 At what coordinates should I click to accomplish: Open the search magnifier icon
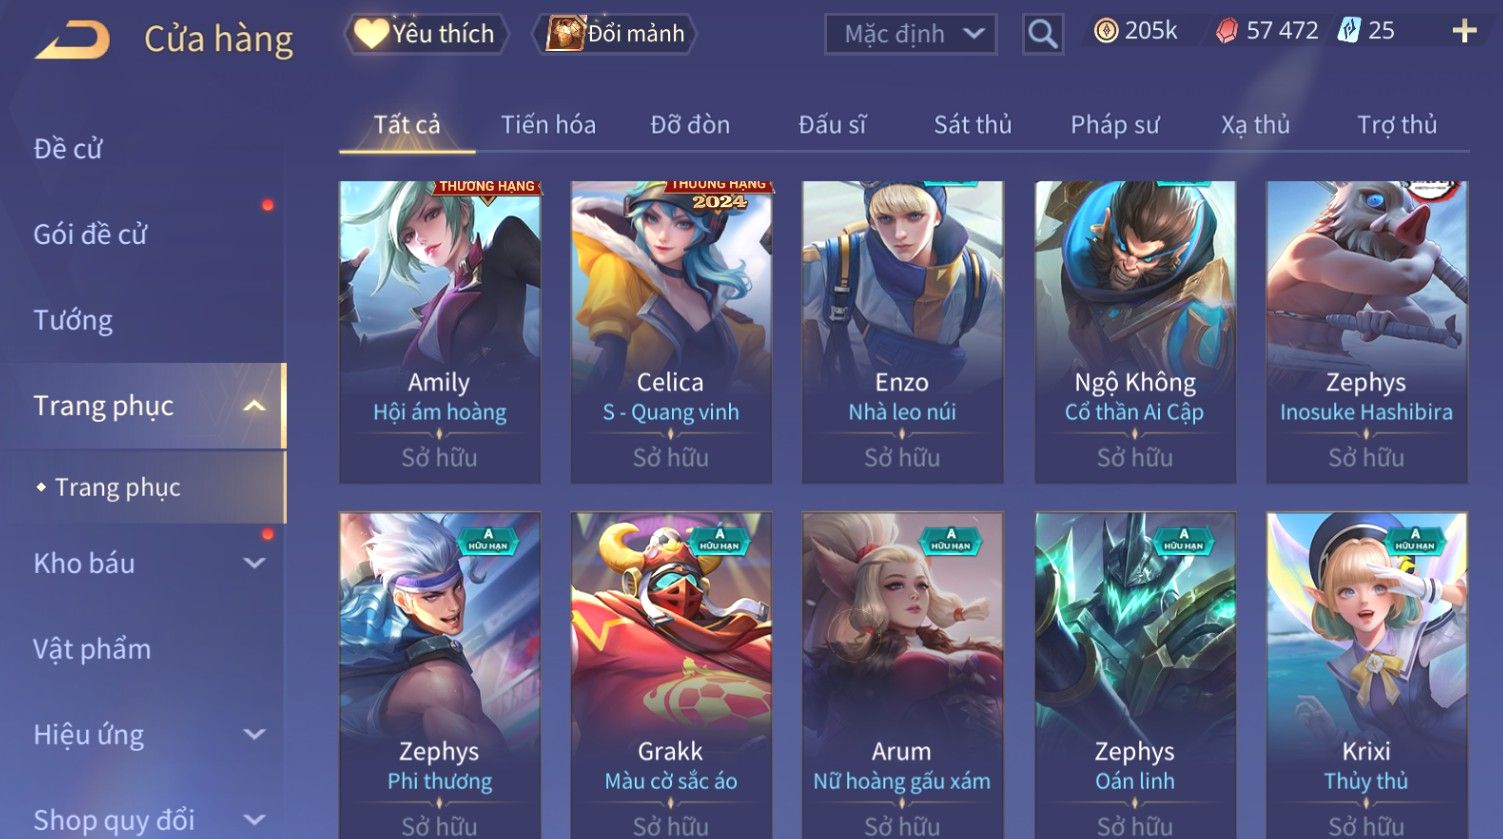(x=1042, y=34)
